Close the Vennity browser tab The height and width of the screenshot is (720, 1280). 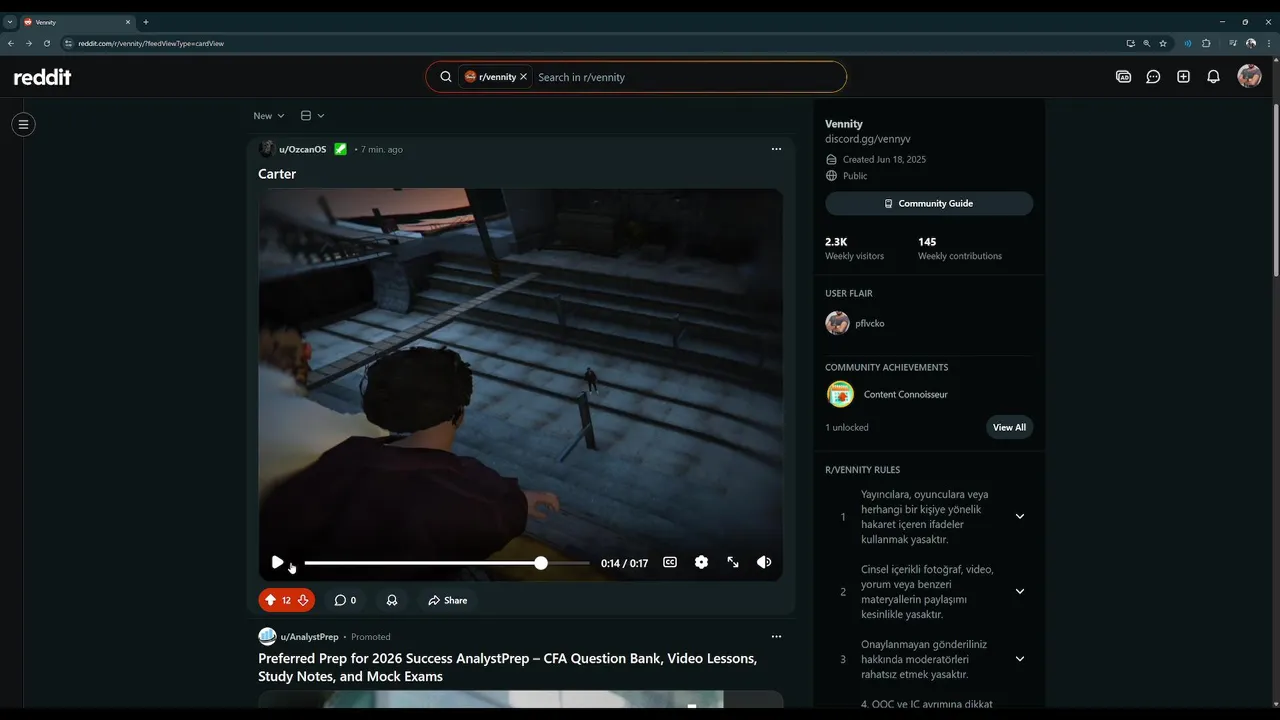[x=128, y=22]
